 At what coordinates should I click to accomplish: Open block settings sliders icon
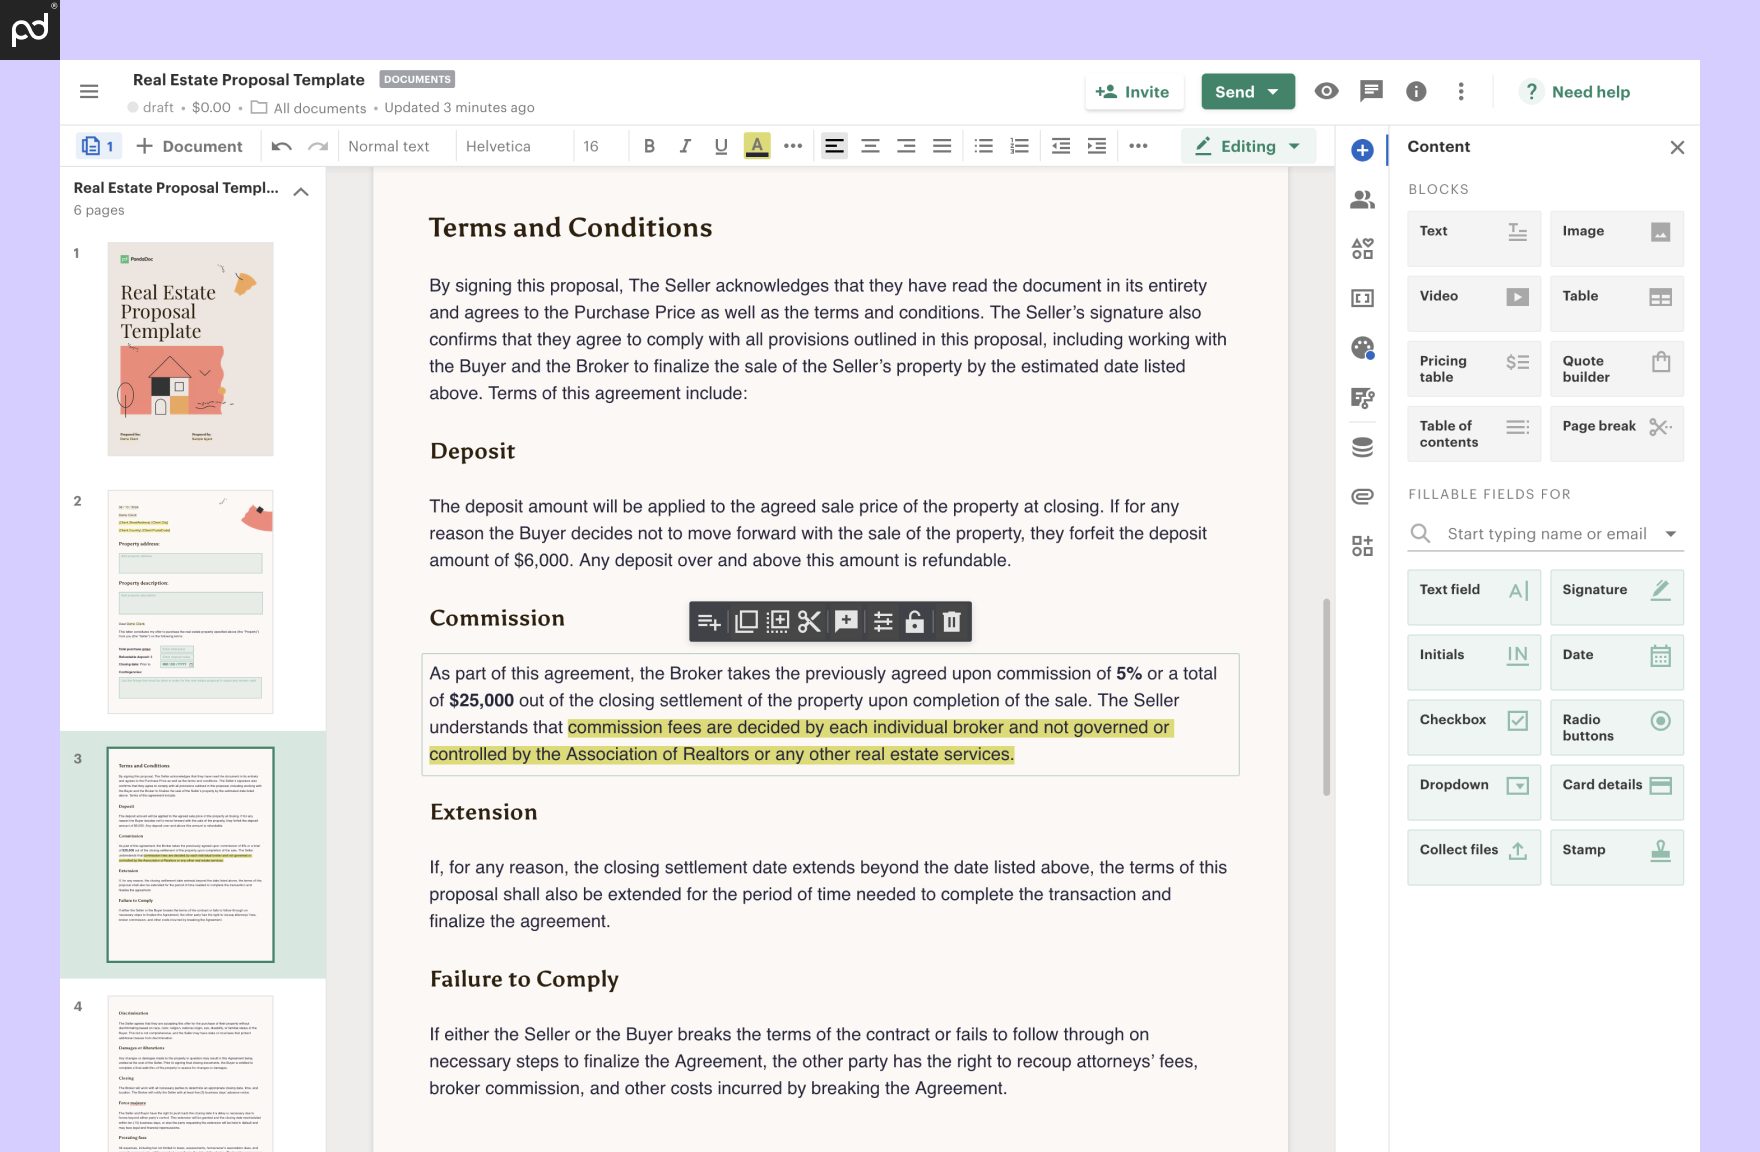coord(883,622)
